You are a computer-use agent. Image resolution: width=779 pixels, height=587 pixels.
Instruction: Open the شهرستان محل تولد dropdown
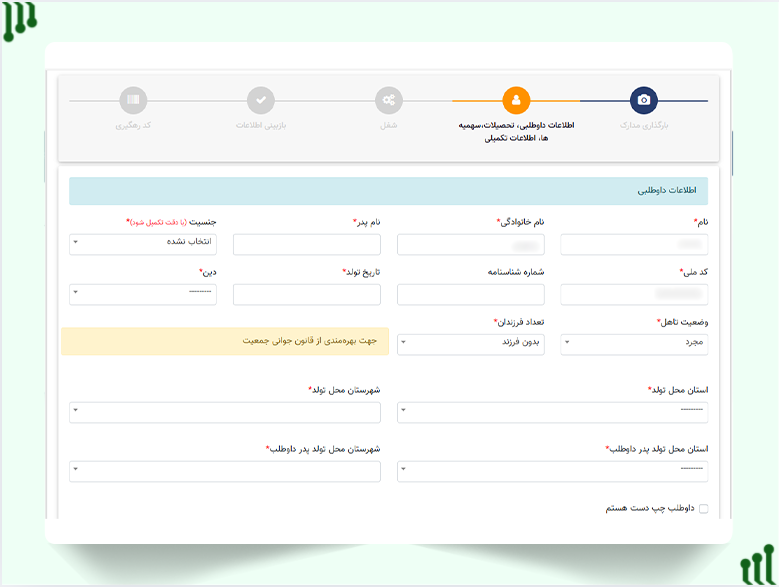pyautogui.click(x=225, y=413)
